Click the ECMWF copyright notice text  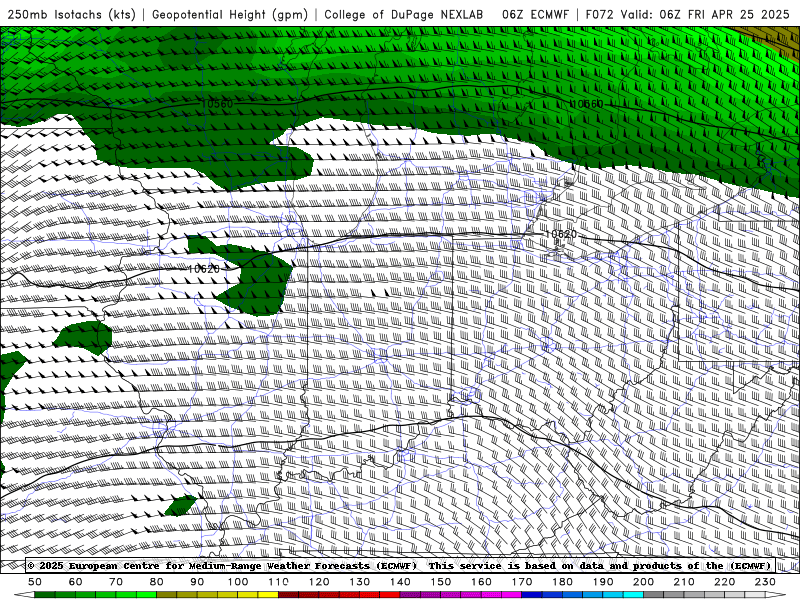tap(399, 566)
